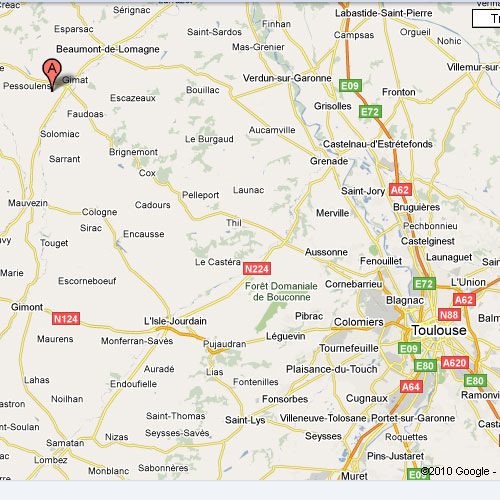Click the A62 badge near Saint-Jory
The image size is (500, 500).
click(400, 190)
